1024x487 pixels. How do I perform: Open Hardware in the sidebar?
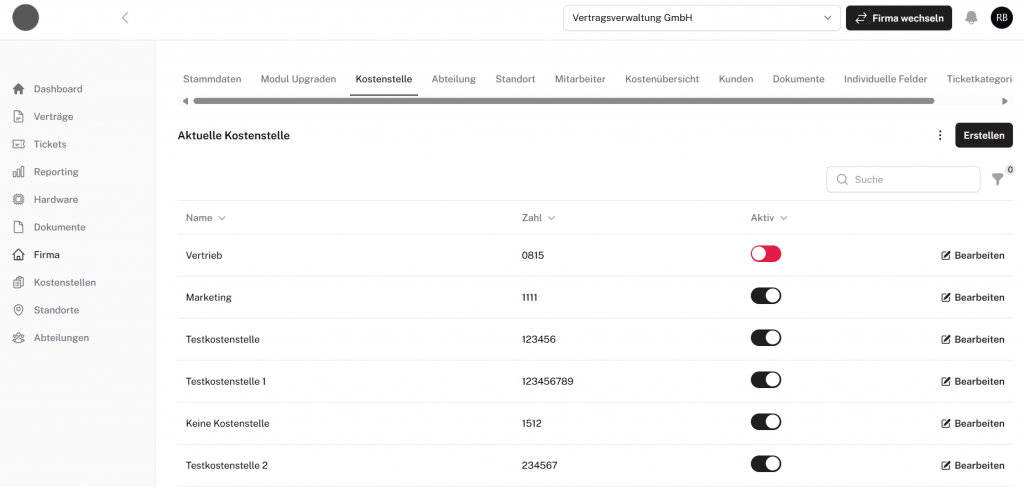[x=55, y=199]
